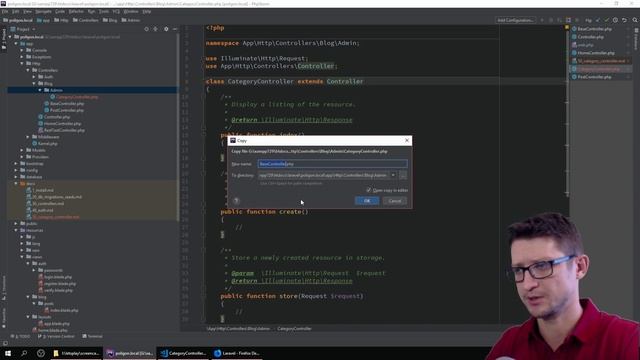Click the New name input field

(332, 164)
